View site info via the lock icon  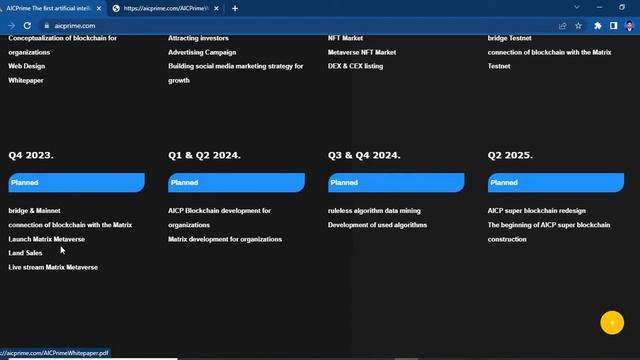(x=47, y=25)
